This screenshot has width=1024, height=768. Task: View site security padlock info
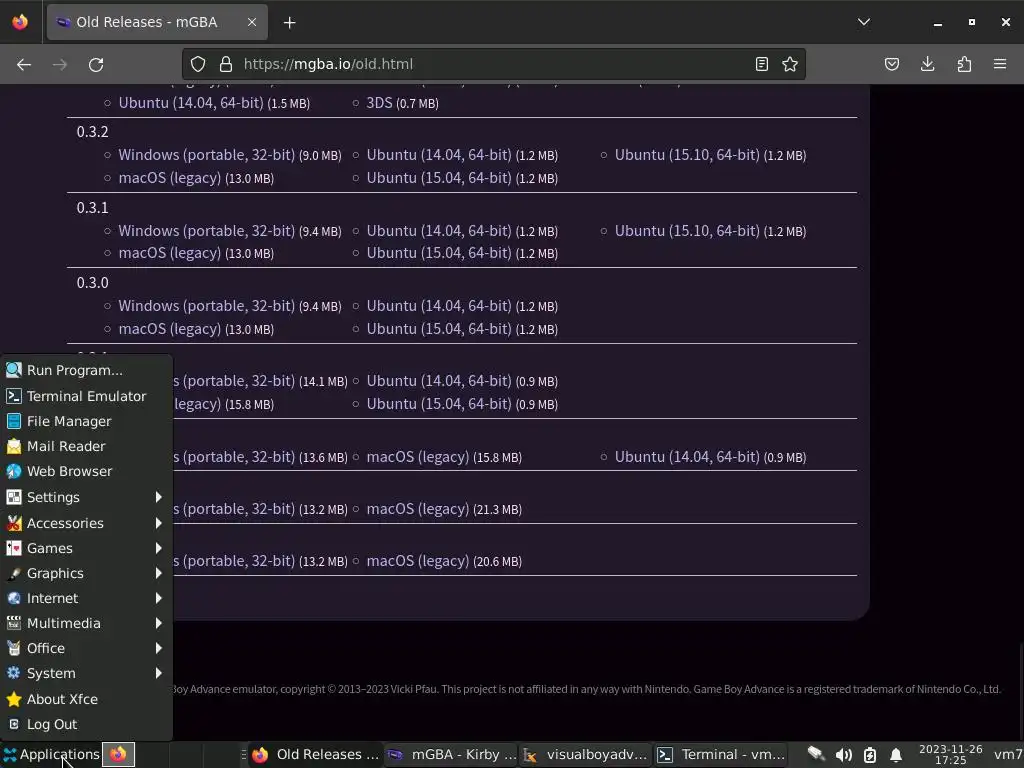click(x=226, y=64)
